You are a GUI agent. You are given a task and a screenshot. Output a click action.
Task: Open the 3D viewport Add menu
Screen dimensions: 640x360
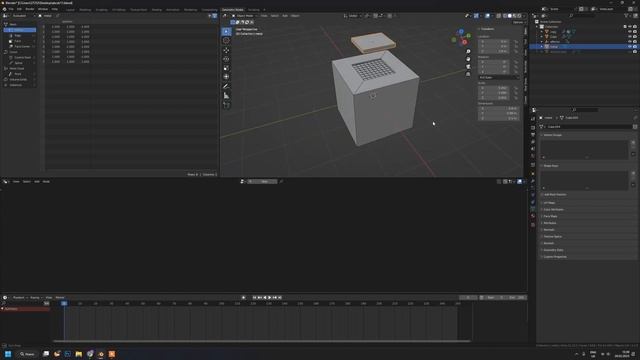pos(285,16)
